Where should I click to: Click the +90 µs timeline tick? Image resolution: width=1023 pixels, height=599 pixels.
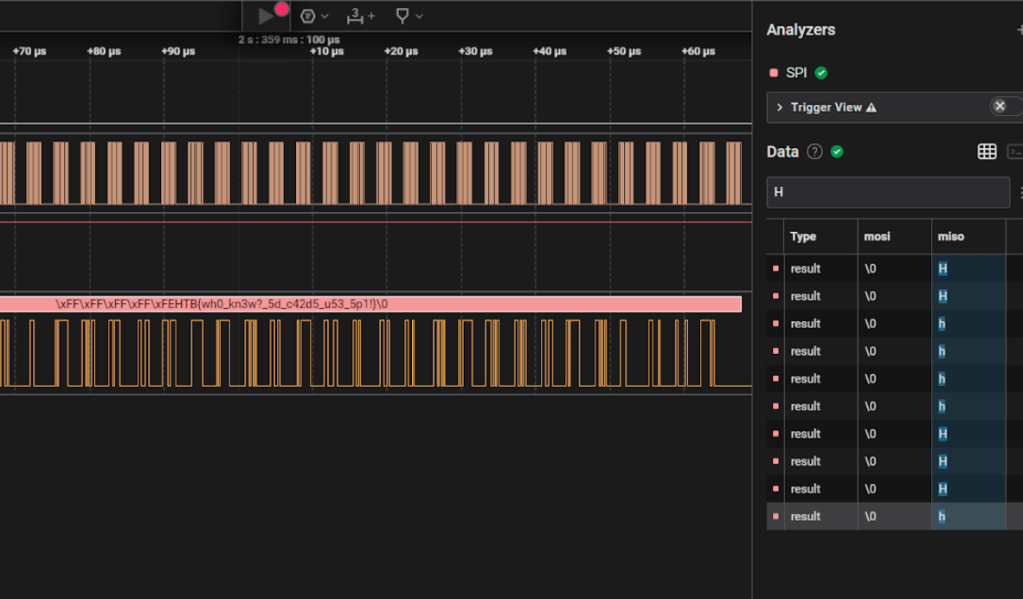[x=178, y=52]
